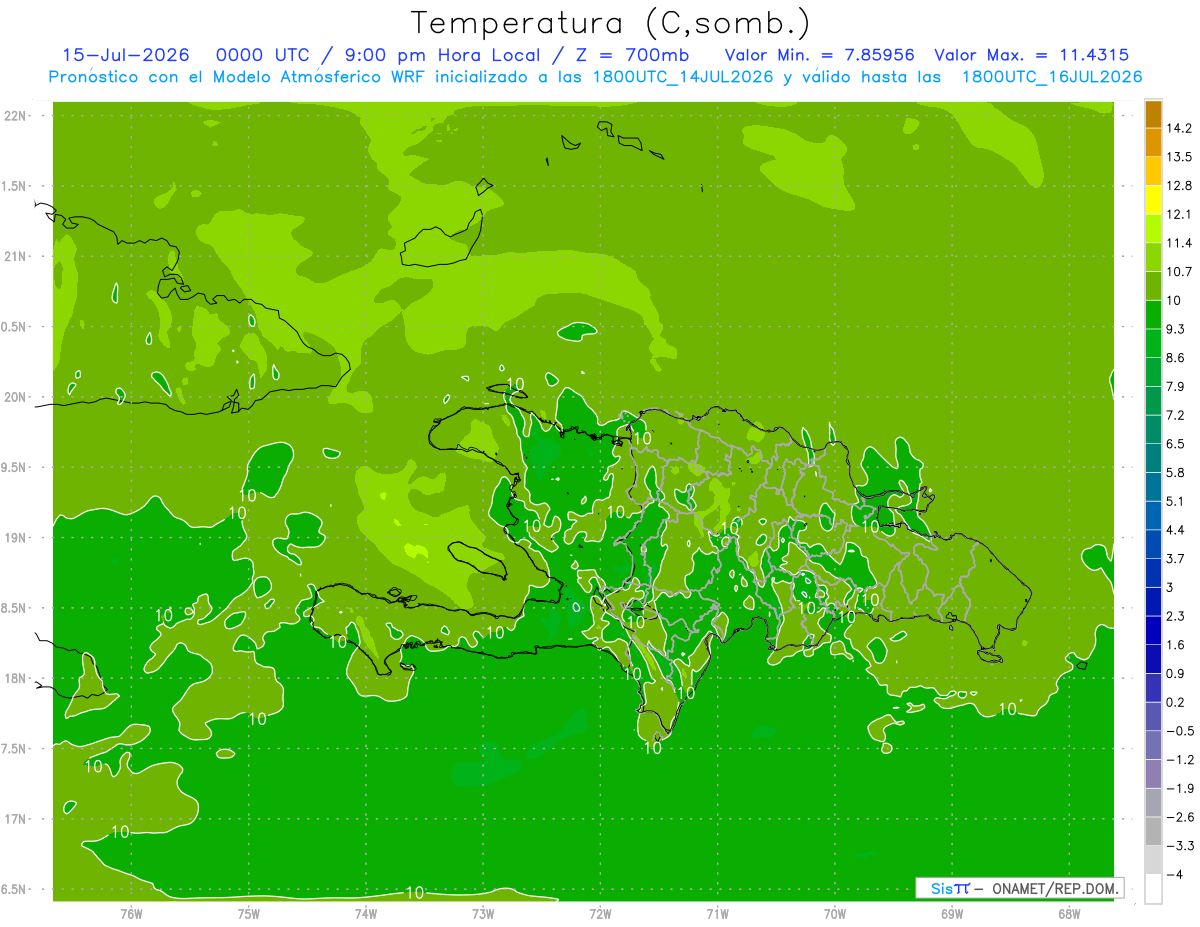
Task: Pick the dark blue band between 1.6 and 2.3
Action: (1153, 630)
